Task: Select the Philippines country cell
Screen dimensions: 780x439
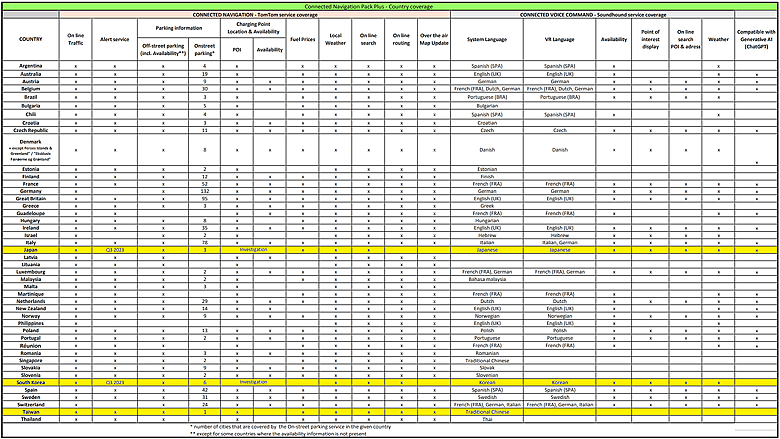Action: click(x=31, y=323)
